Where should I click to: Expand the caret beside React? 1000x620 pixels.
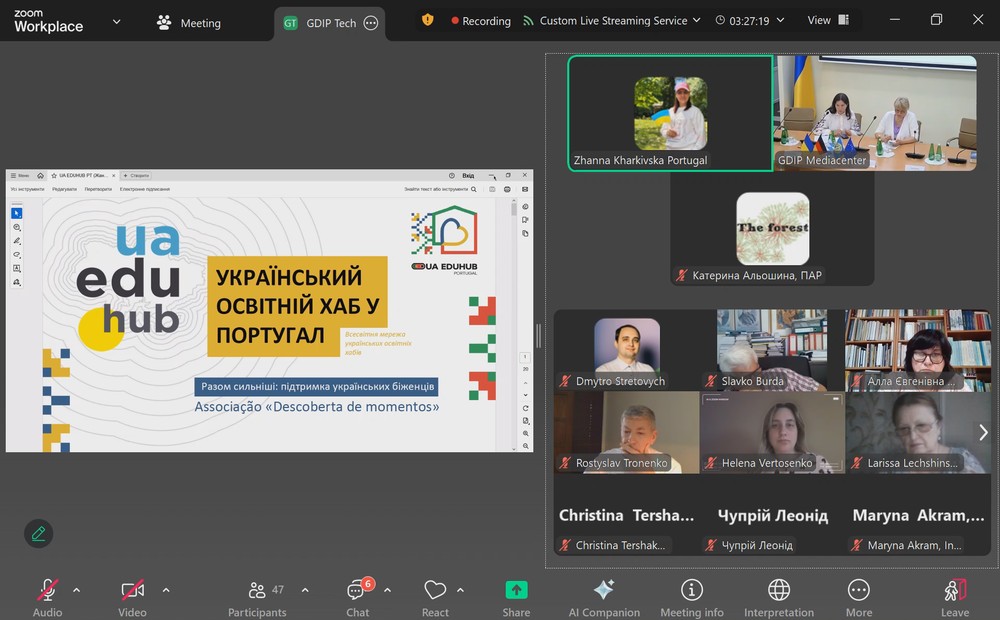point(460,590)
